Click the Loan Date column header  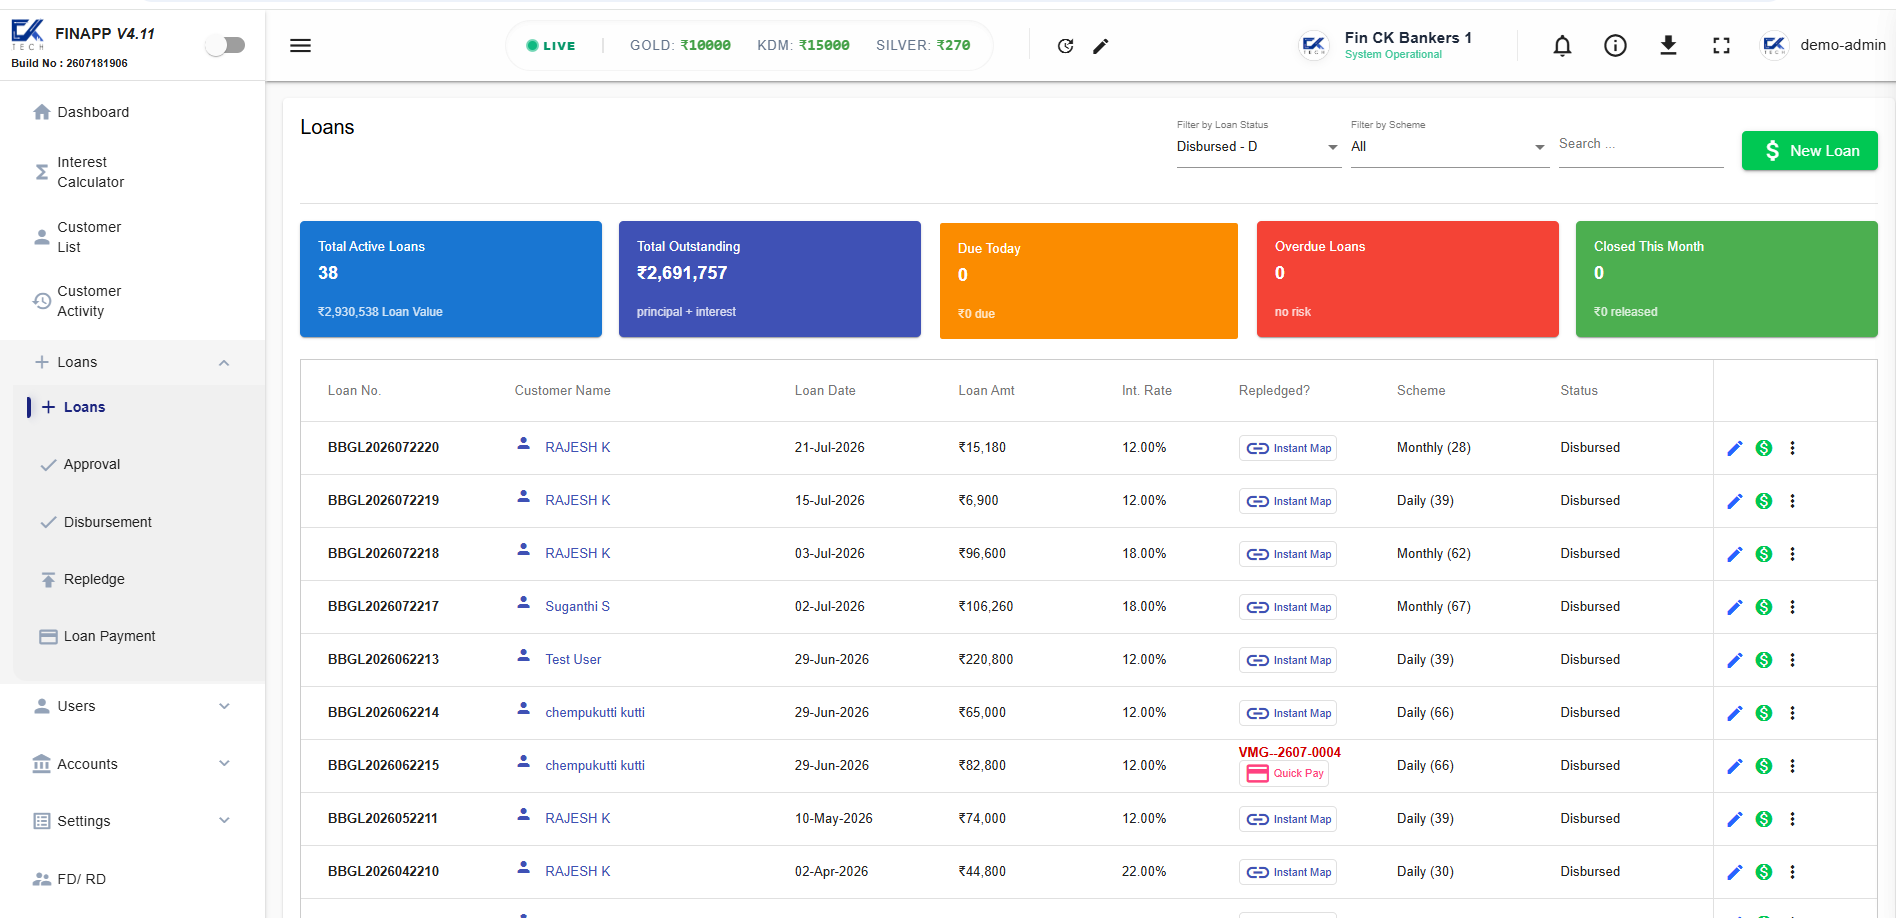pos(825,391)
